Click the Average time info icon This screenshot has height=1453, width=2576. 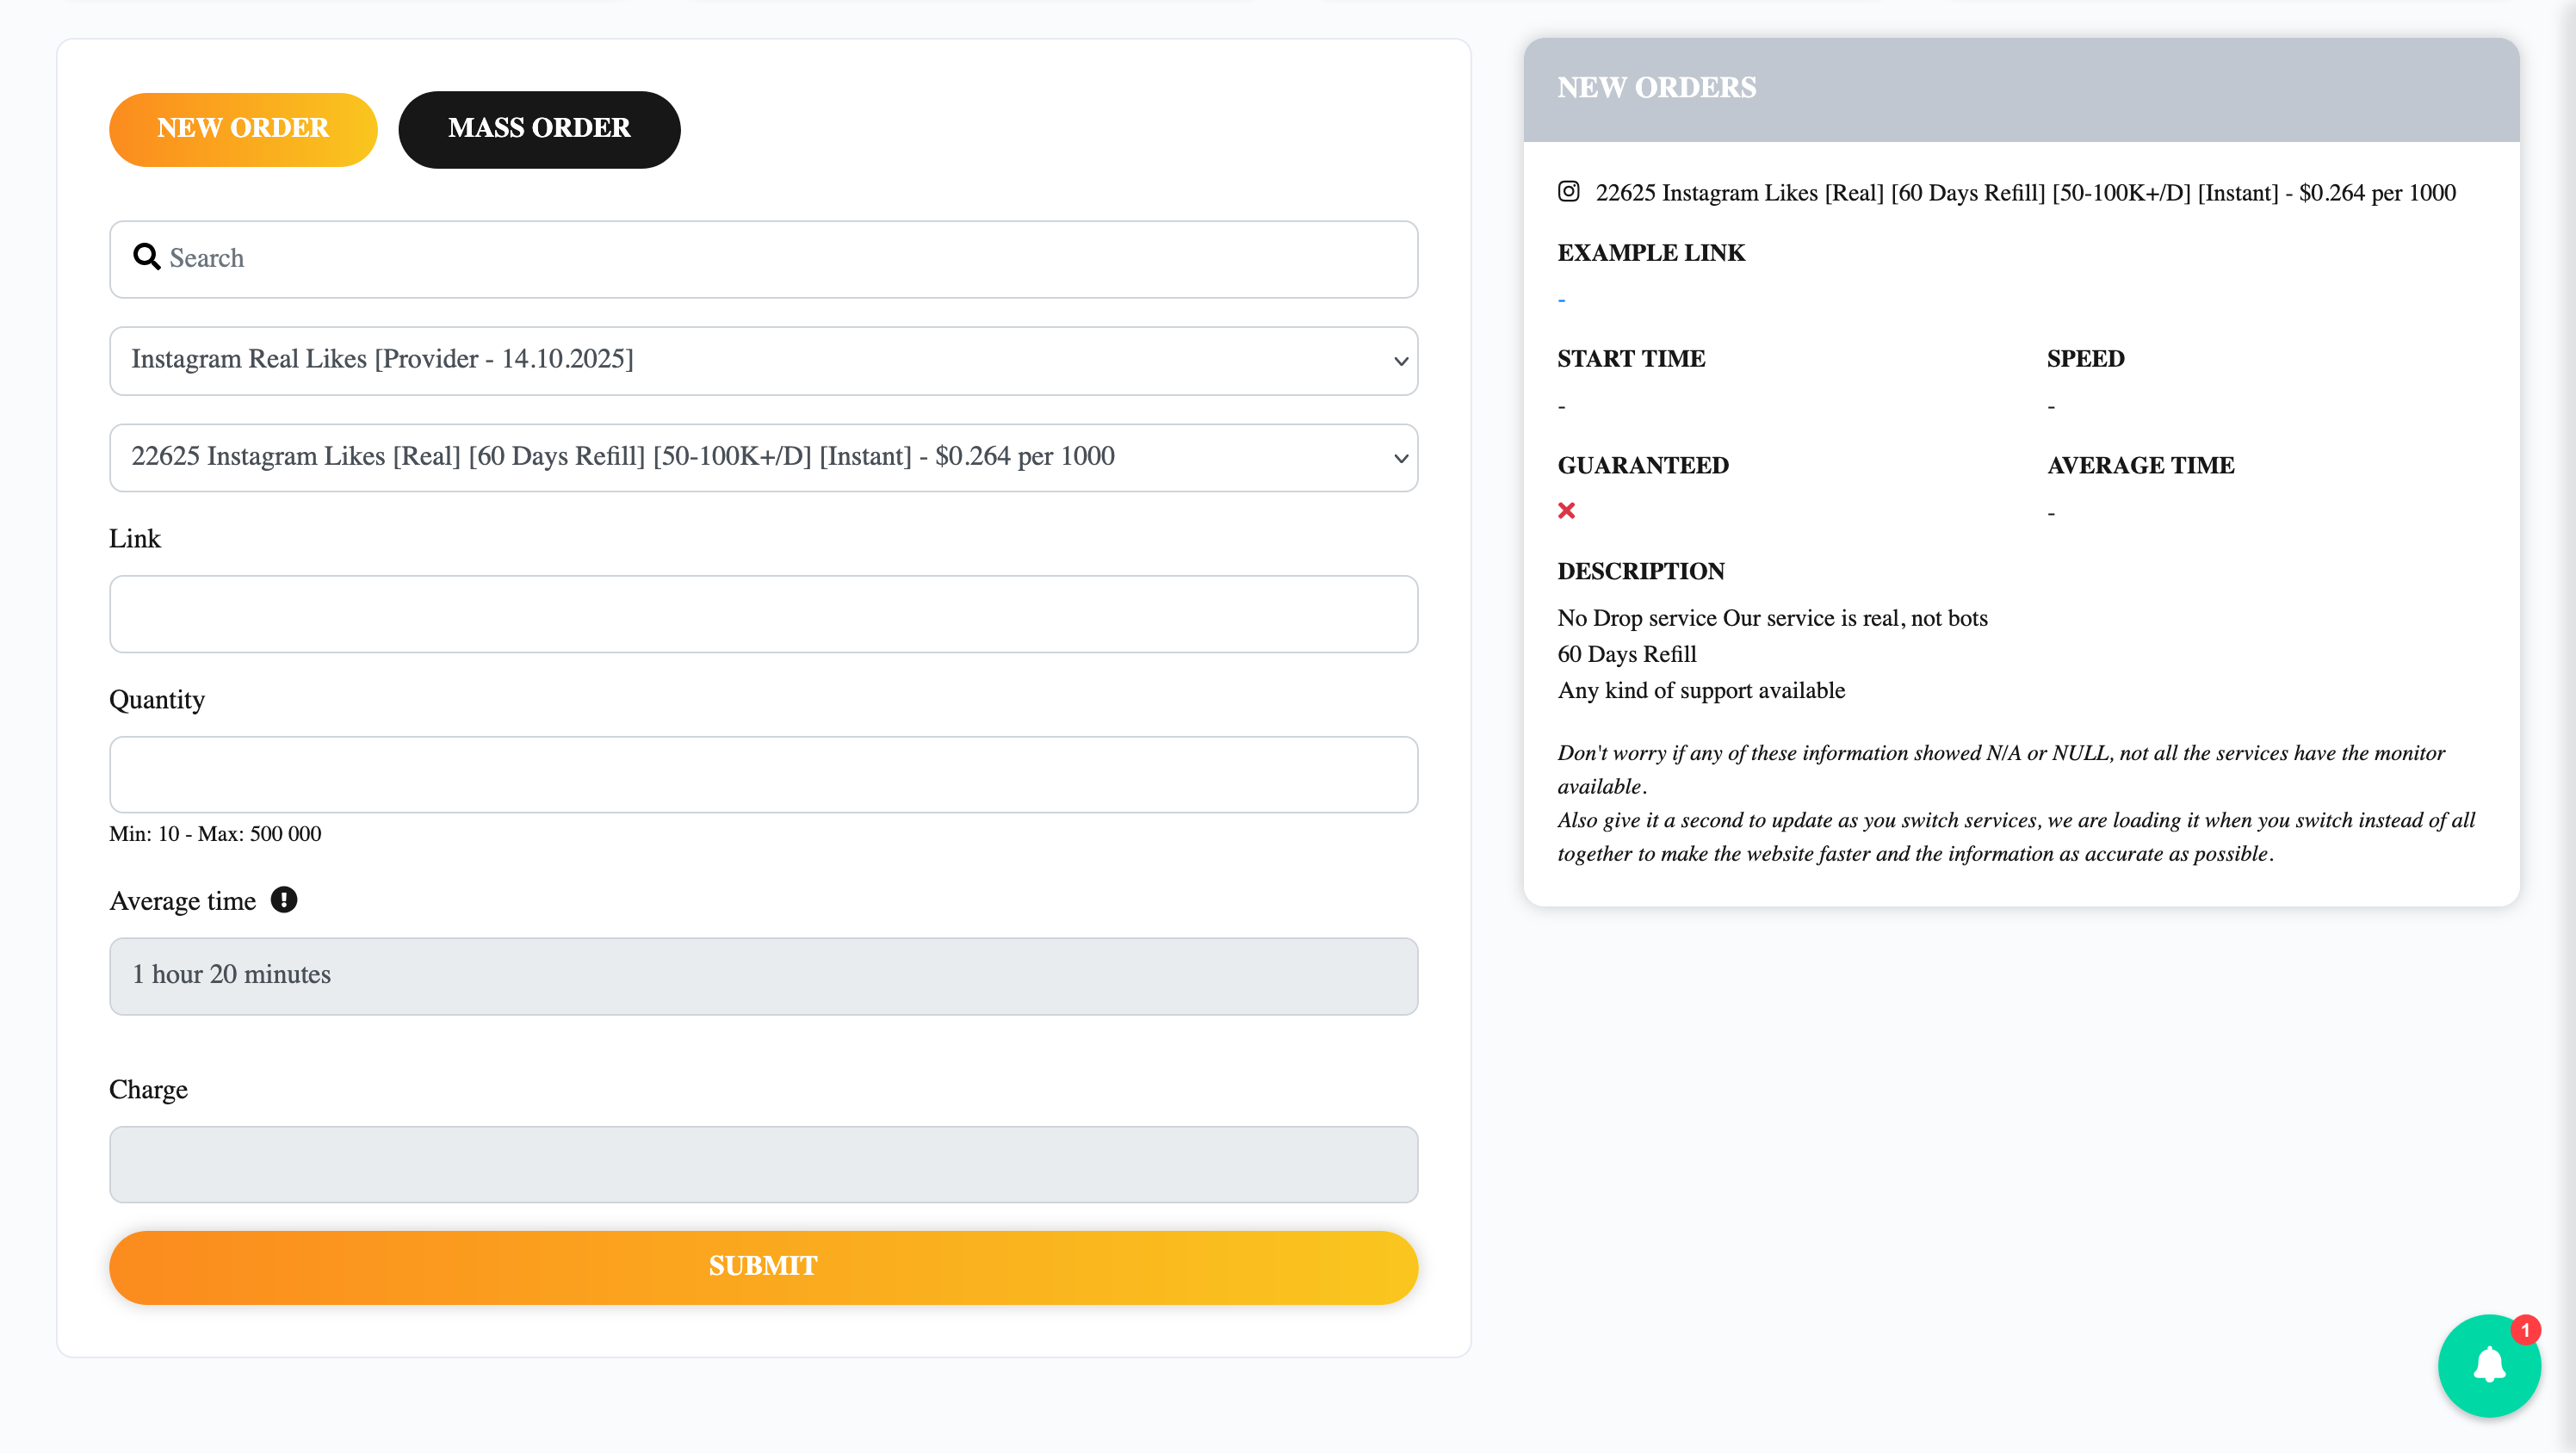284,900
